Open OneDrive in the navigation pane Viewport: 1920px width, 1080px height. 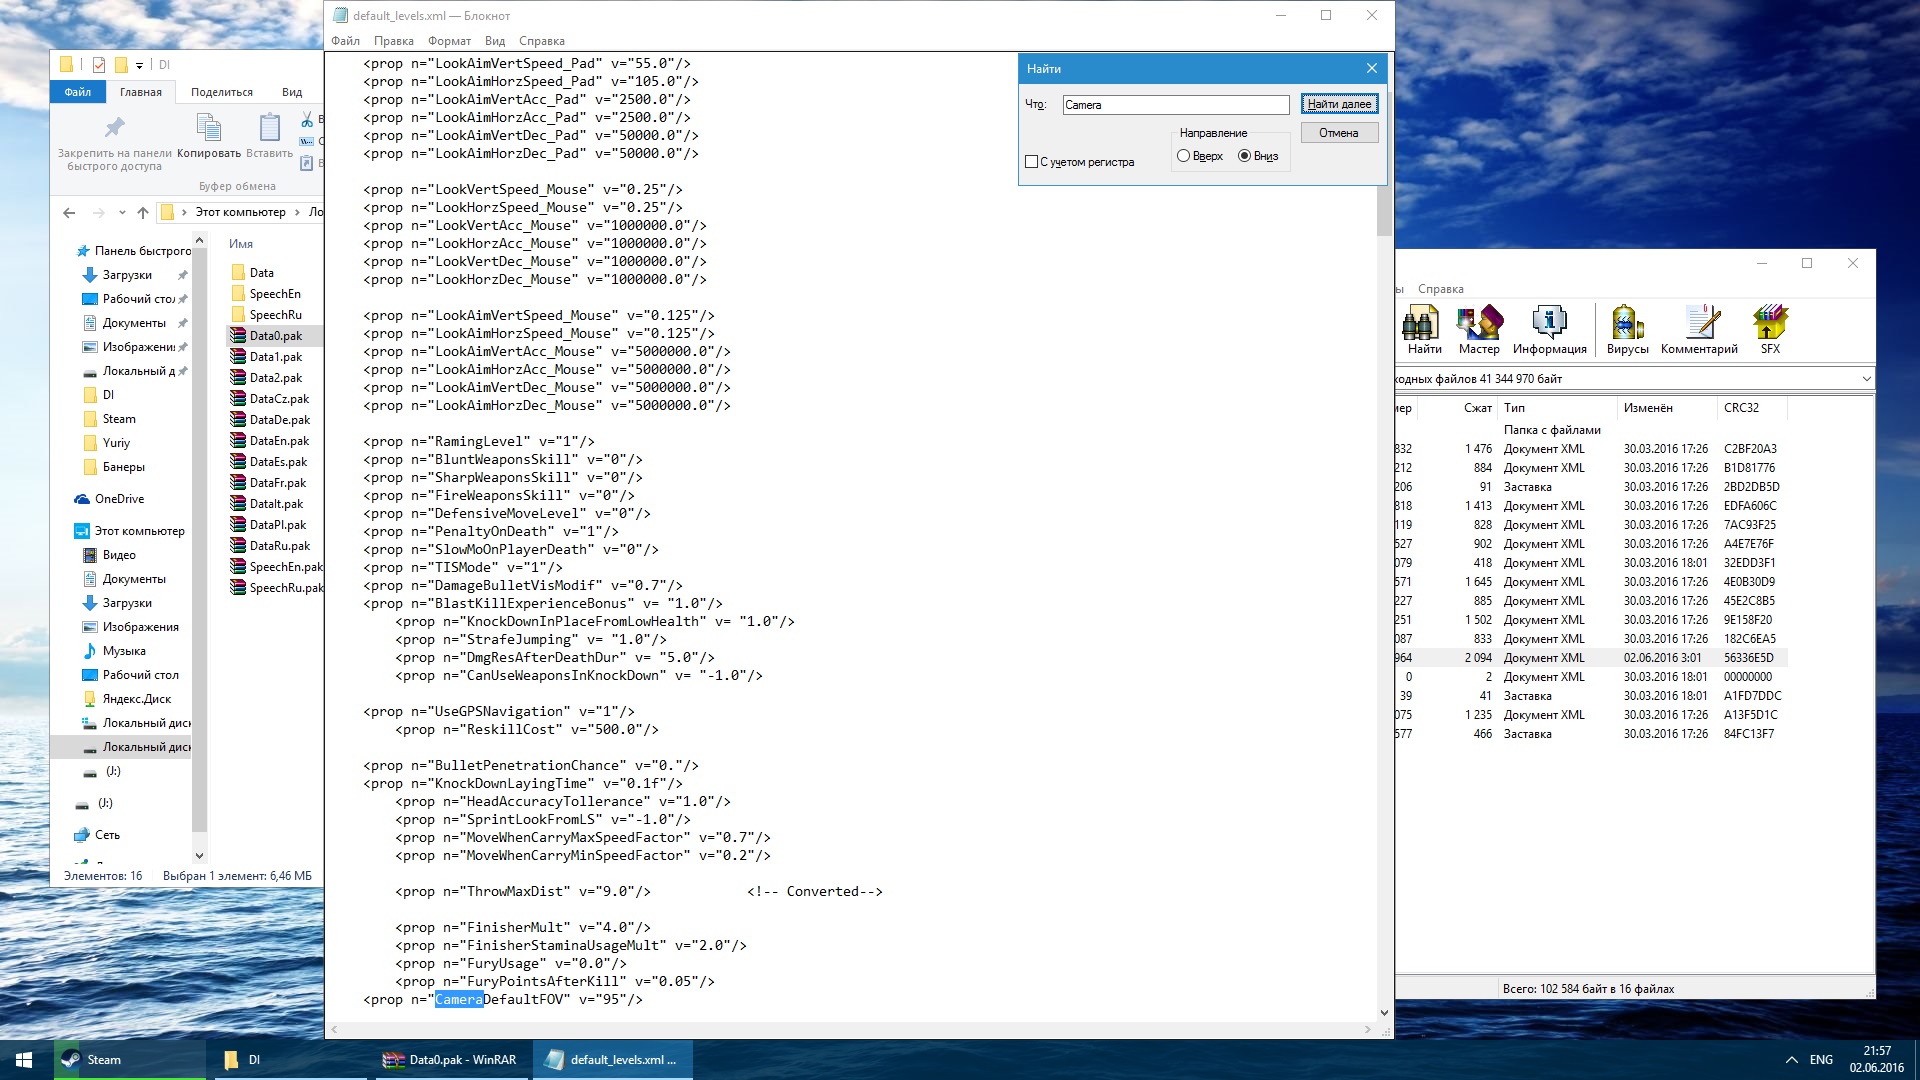click(119, 499)
